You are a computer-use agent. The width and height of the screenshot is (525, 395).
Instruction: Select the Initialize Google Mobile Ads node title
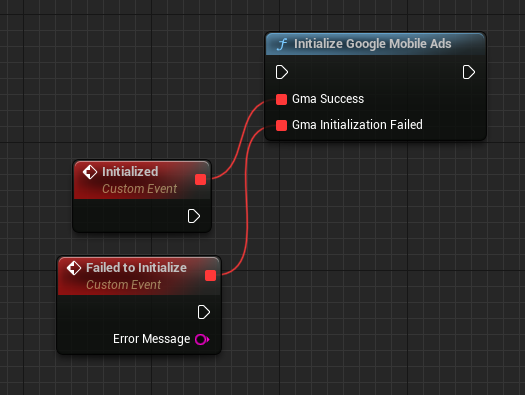coord(373,44)
